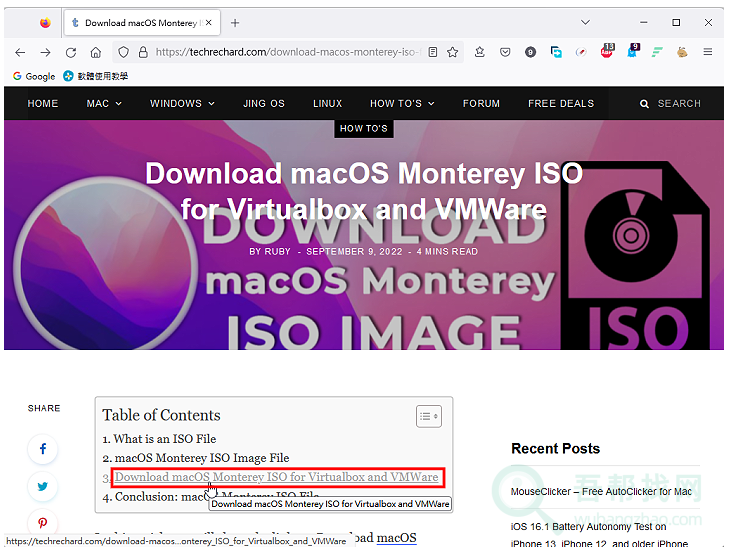The width and height of the screenshot is (731, 553).
Task: Open the Firefox home page icon
Action: pos(96,52)
